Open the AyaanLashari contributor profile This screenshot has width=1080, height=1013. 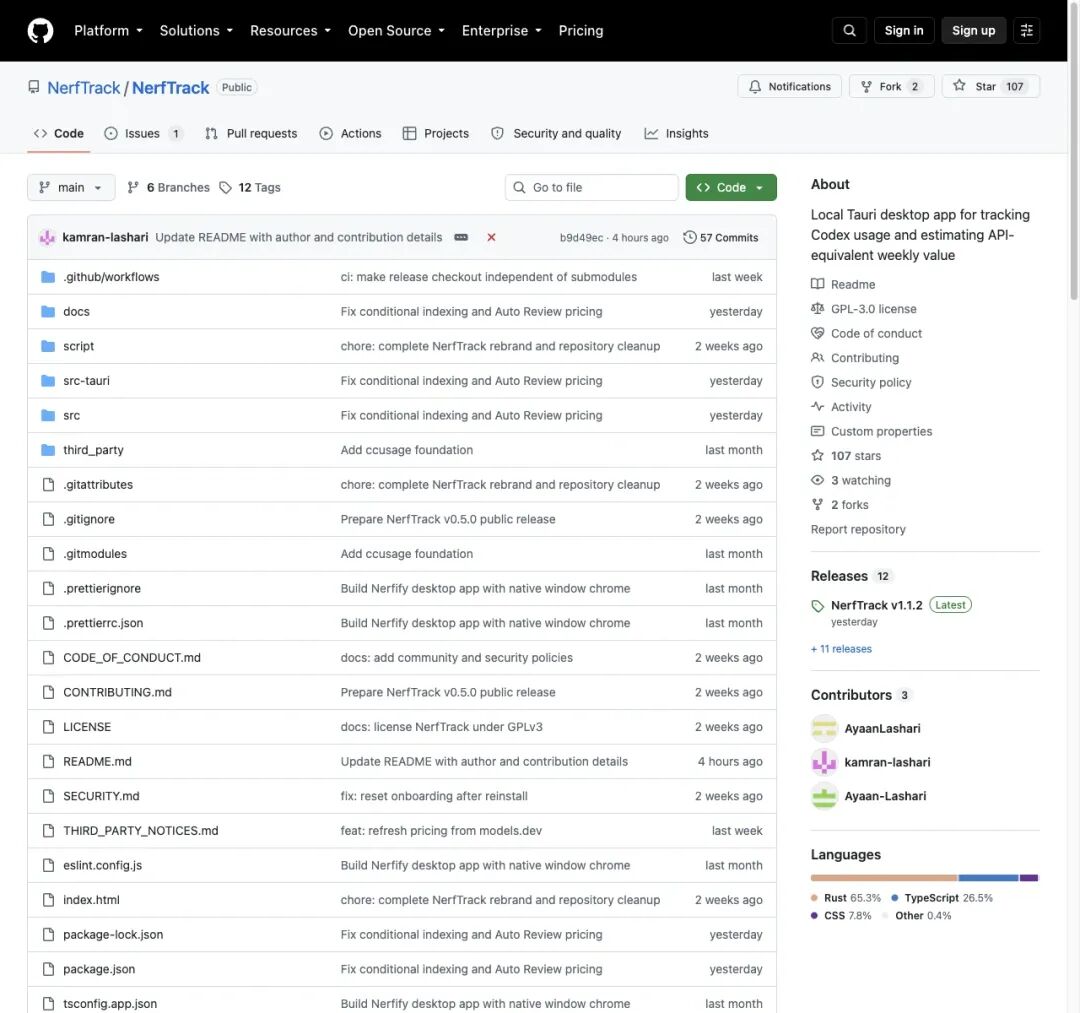coord(882,729)
